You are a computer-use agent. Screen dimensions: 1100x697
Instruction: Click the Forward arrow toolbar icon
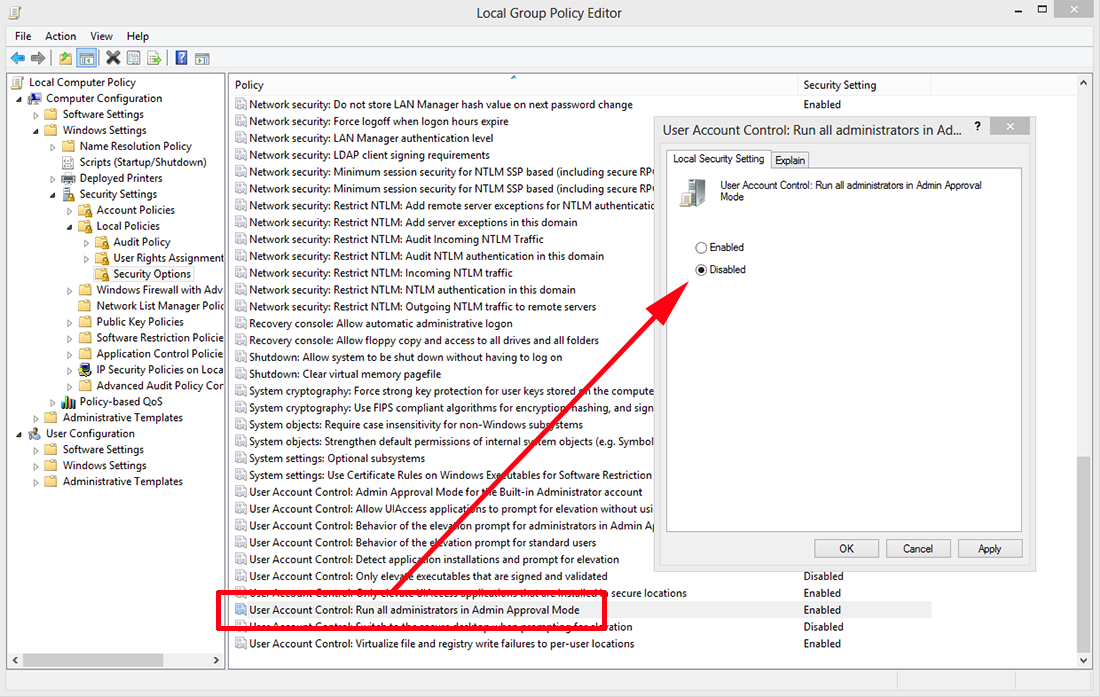pyautogui.click(x=38, y=58)
